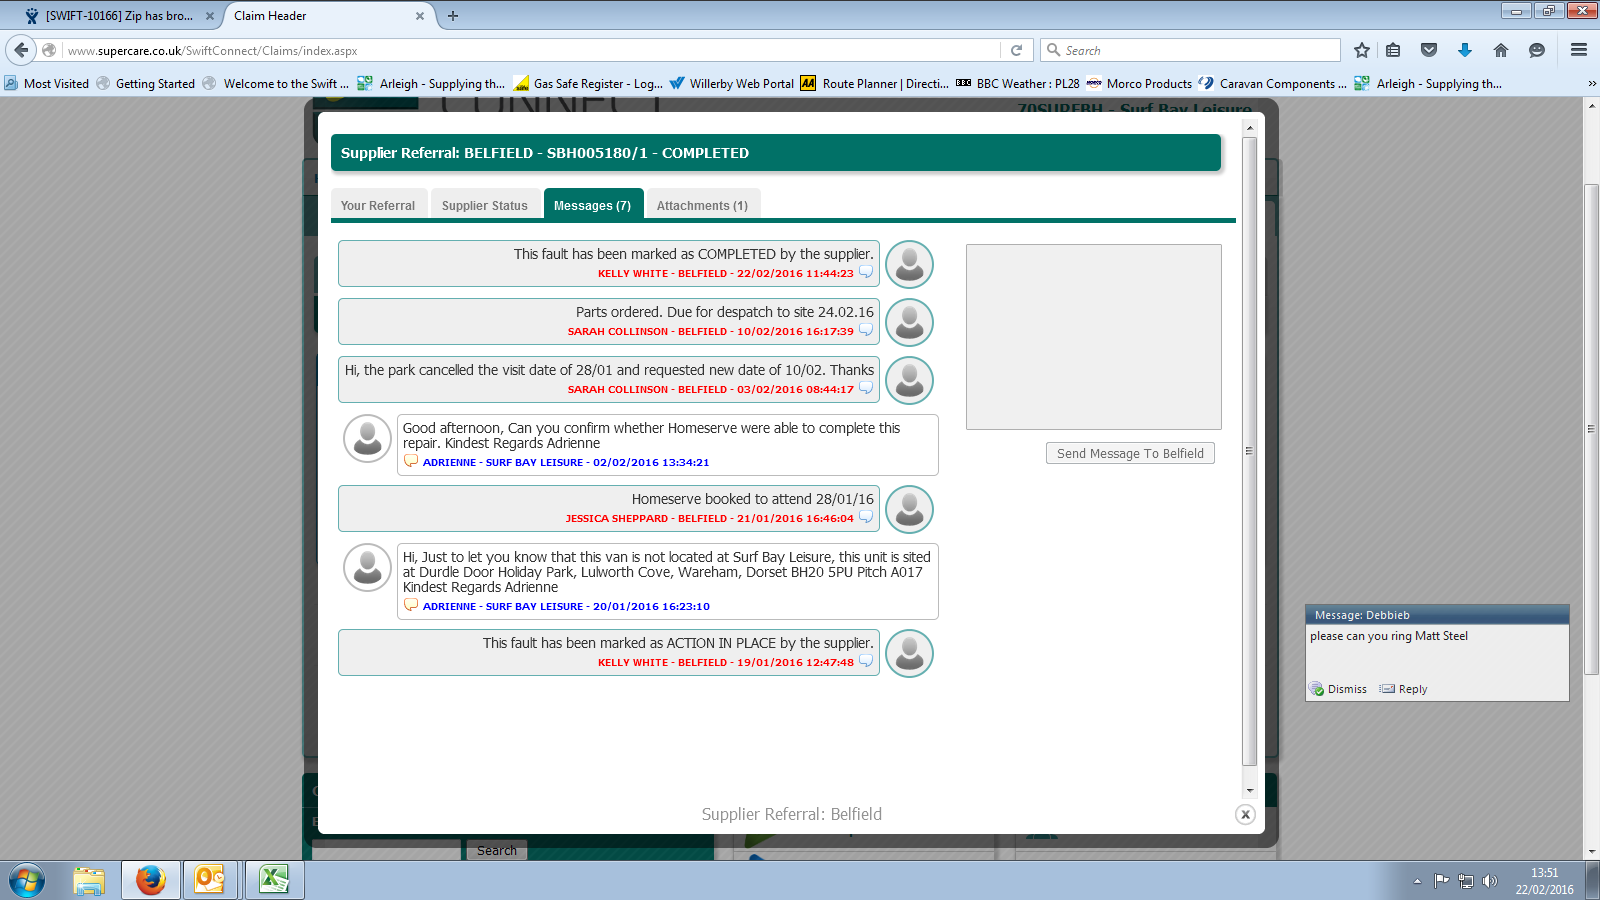The width and height of the screenshot is (1600, 900).
Task: Open the Firefox Hello chat icon
Action: click(x=1537, y=50)
